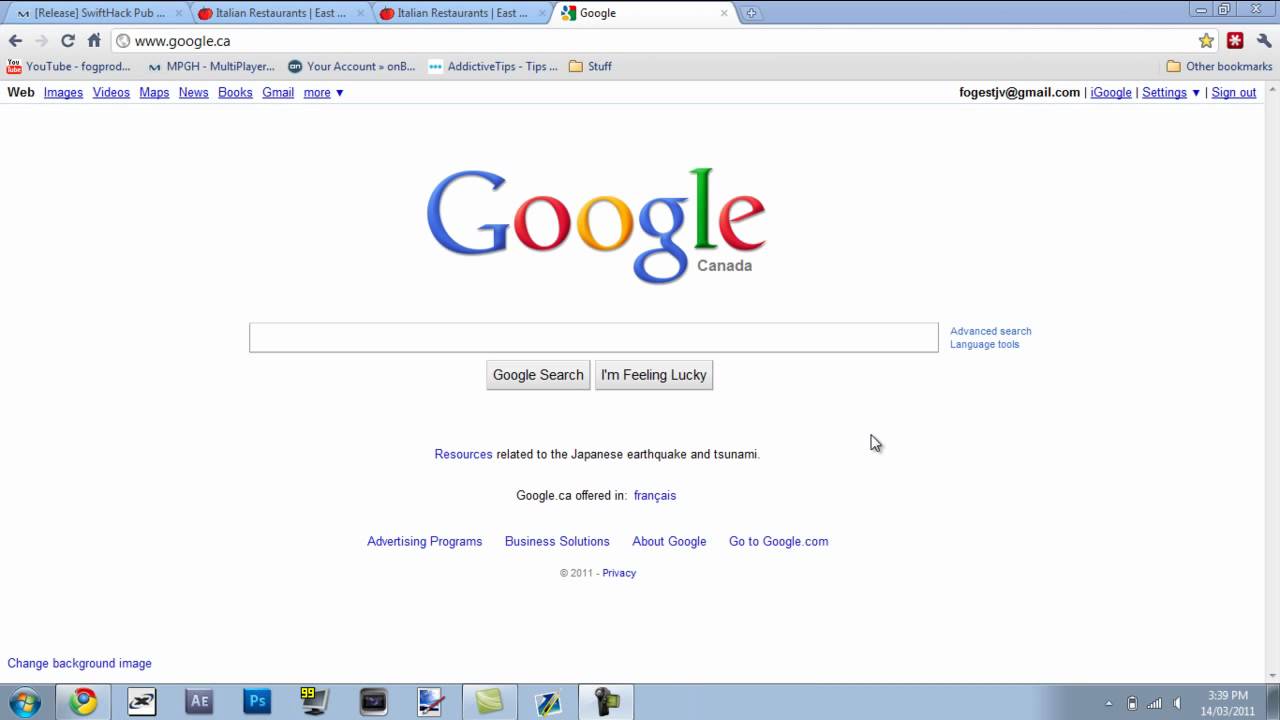This screenshot has height=720, width=1280.
Task: Click the I'm Feeling Lucky button
Action: tap(654, 375)
